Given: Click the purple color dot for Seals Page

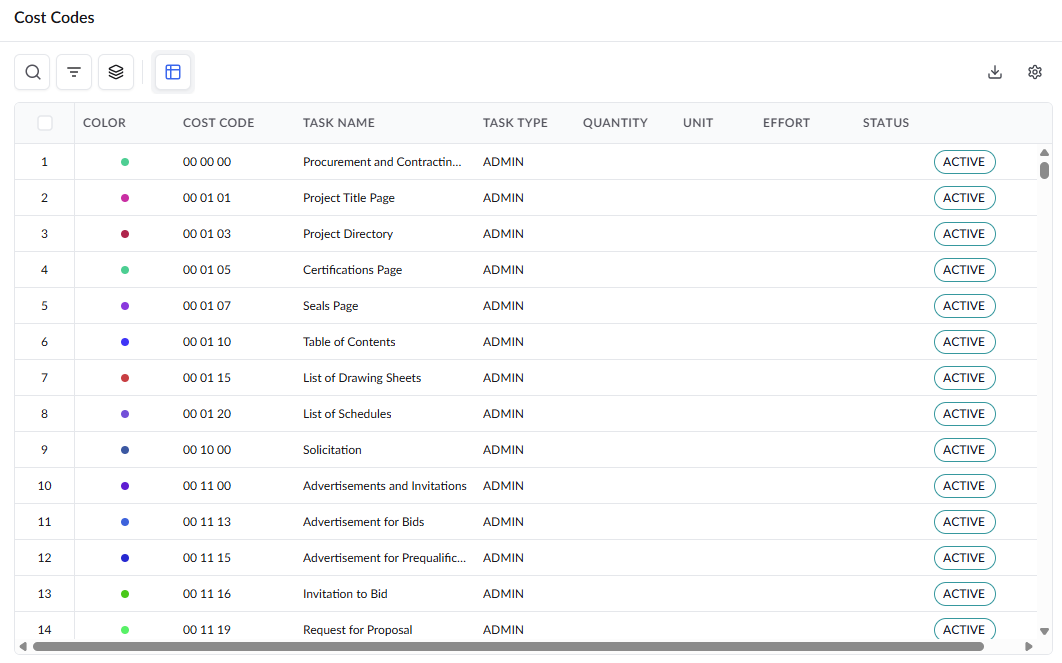Looking at the screenshot, I should click(x=125, y=305).
